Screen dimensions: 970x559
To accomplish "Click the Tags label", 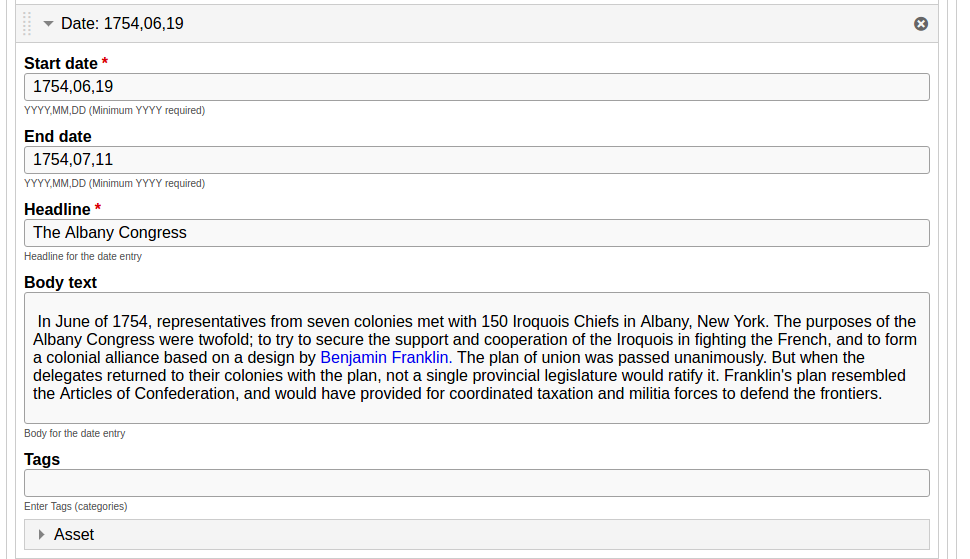I will [x=41, y=459].
